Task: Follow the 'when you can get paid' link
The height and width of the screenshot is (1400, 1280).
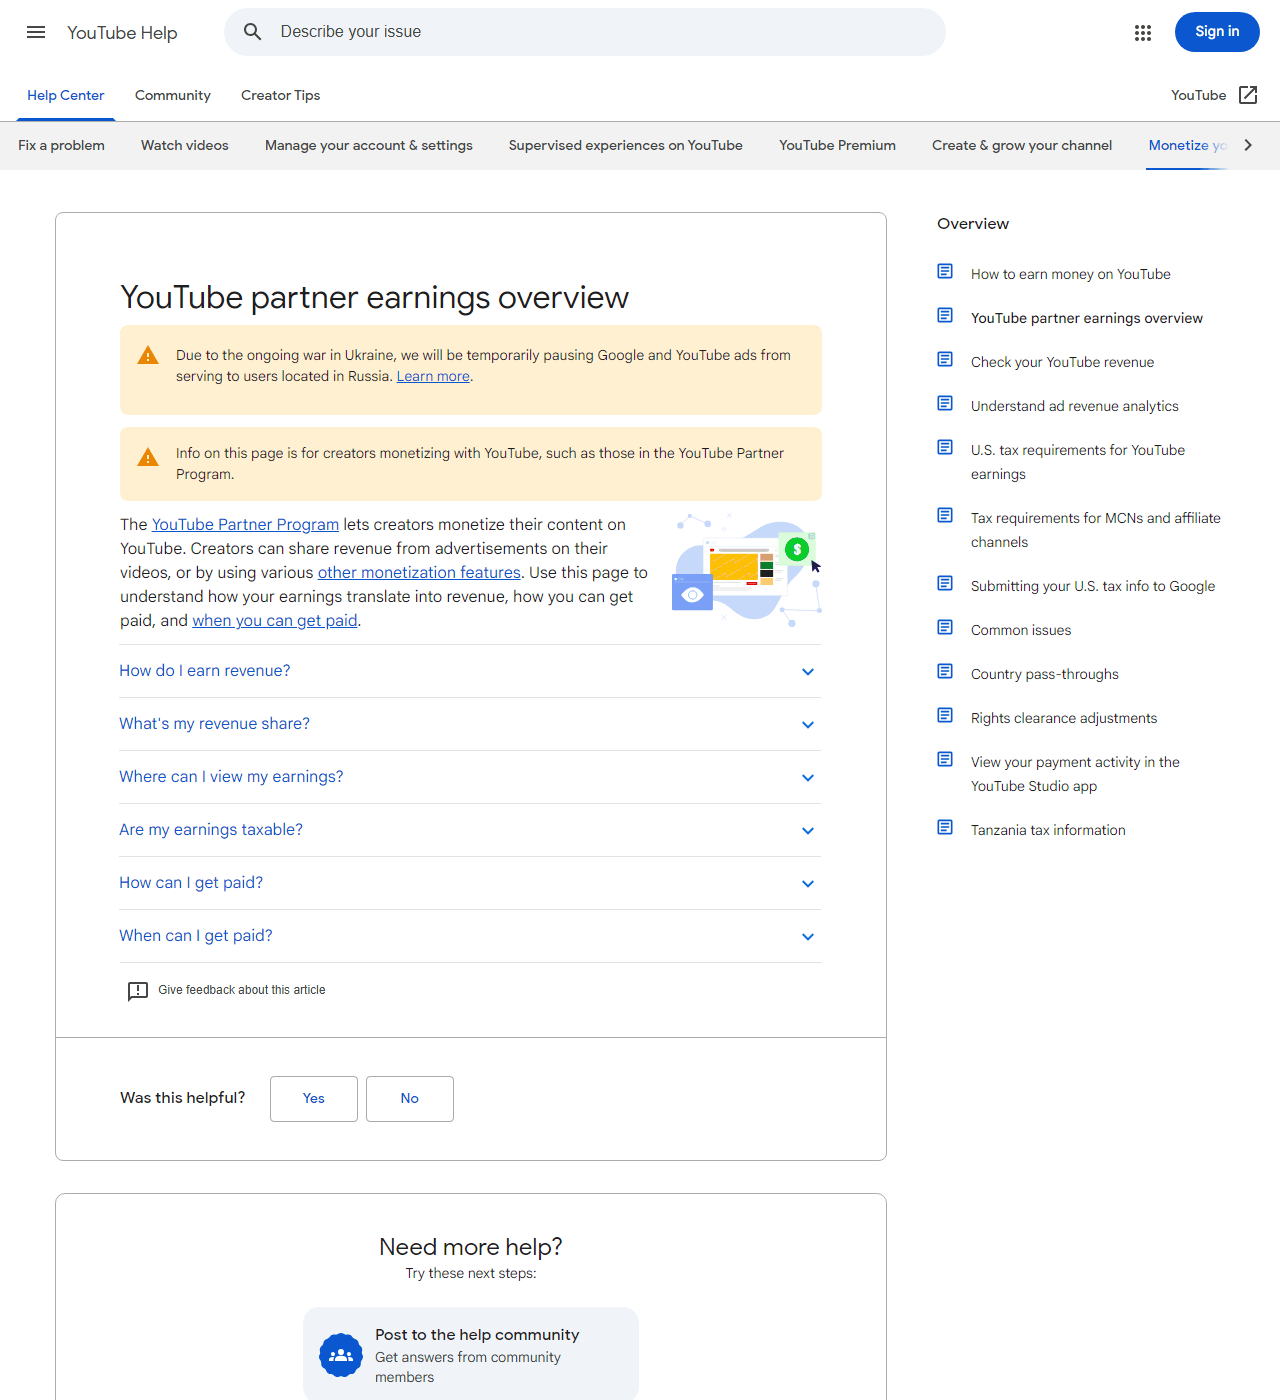Action: pyautogui.click(x=275, y=621)
